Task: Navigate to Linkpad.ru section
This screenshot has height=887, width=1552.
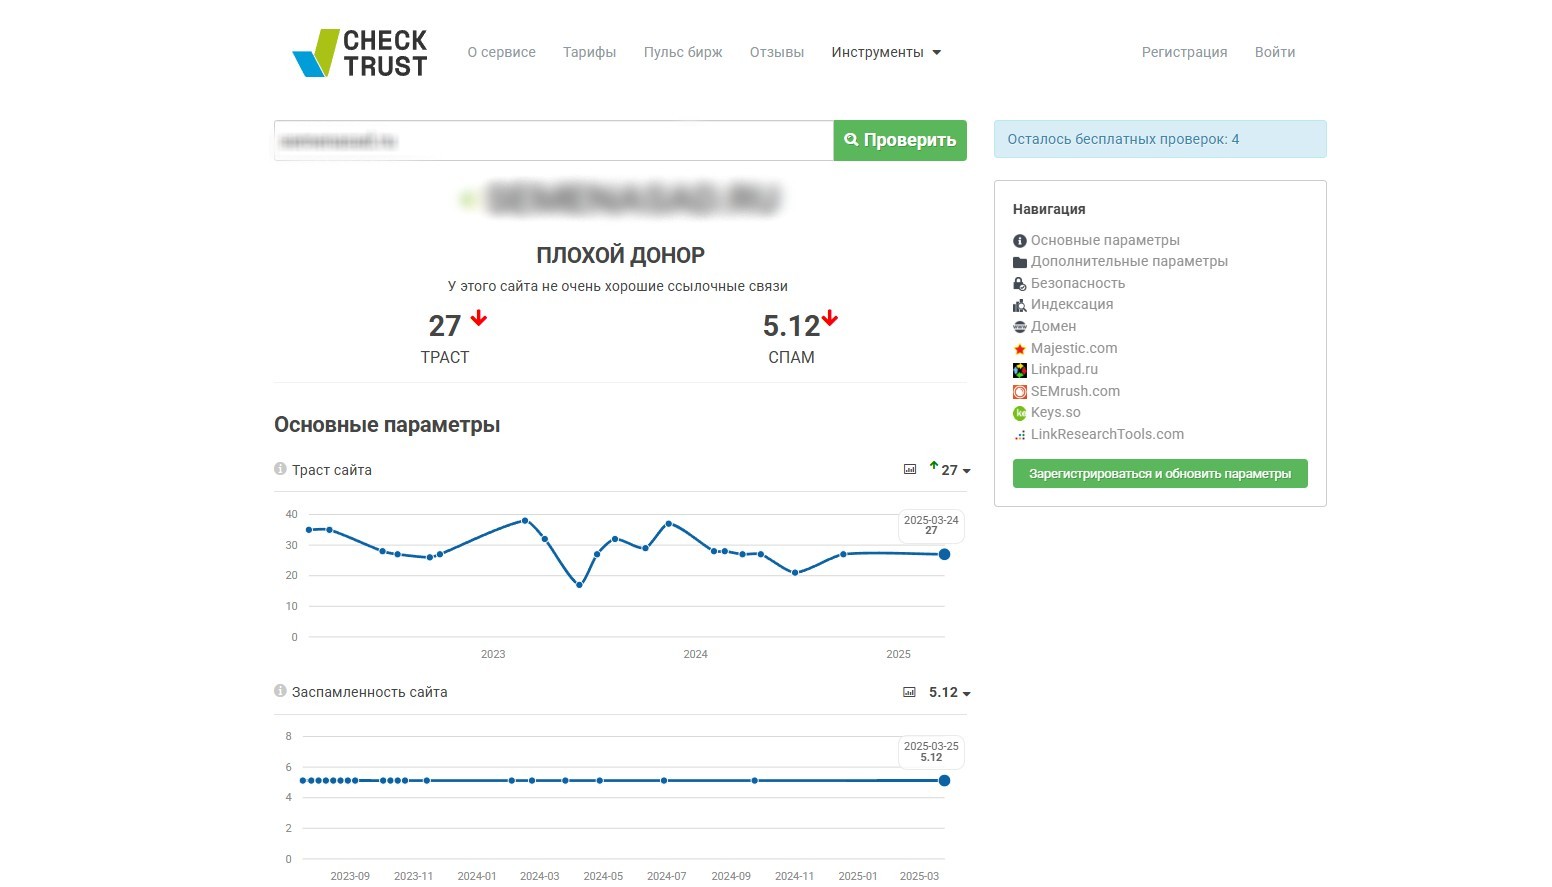Action: (x=1064, y=369)
